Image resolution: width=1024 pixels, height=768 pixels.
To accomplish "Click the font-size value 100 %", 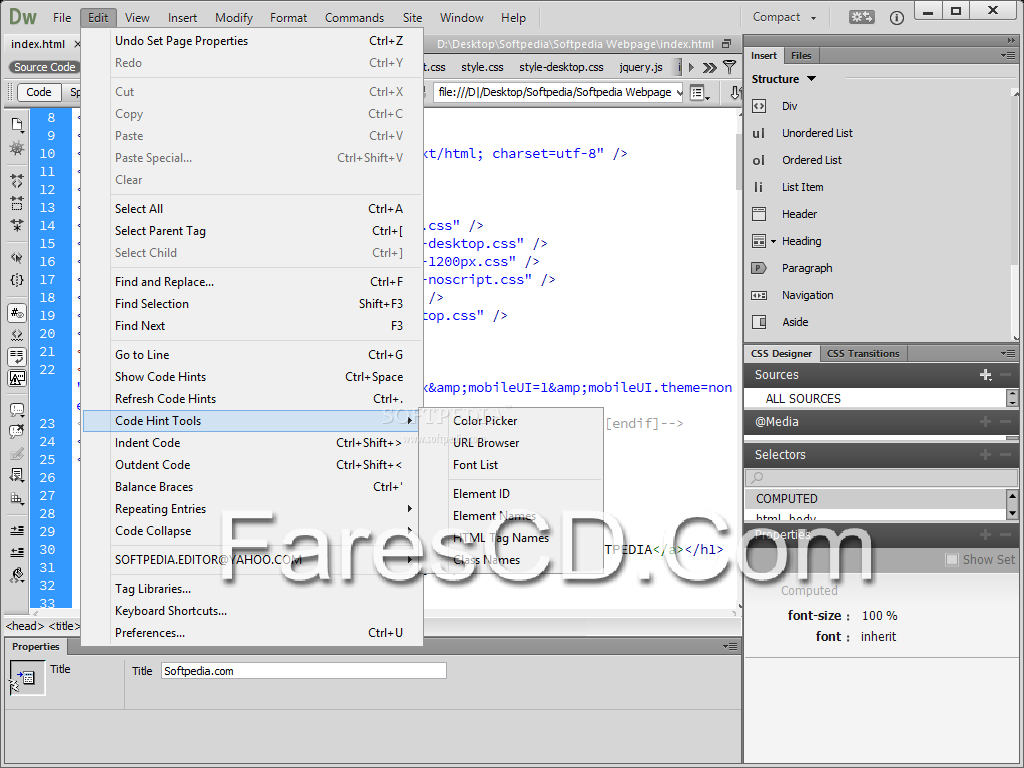I will pos(879,616).
